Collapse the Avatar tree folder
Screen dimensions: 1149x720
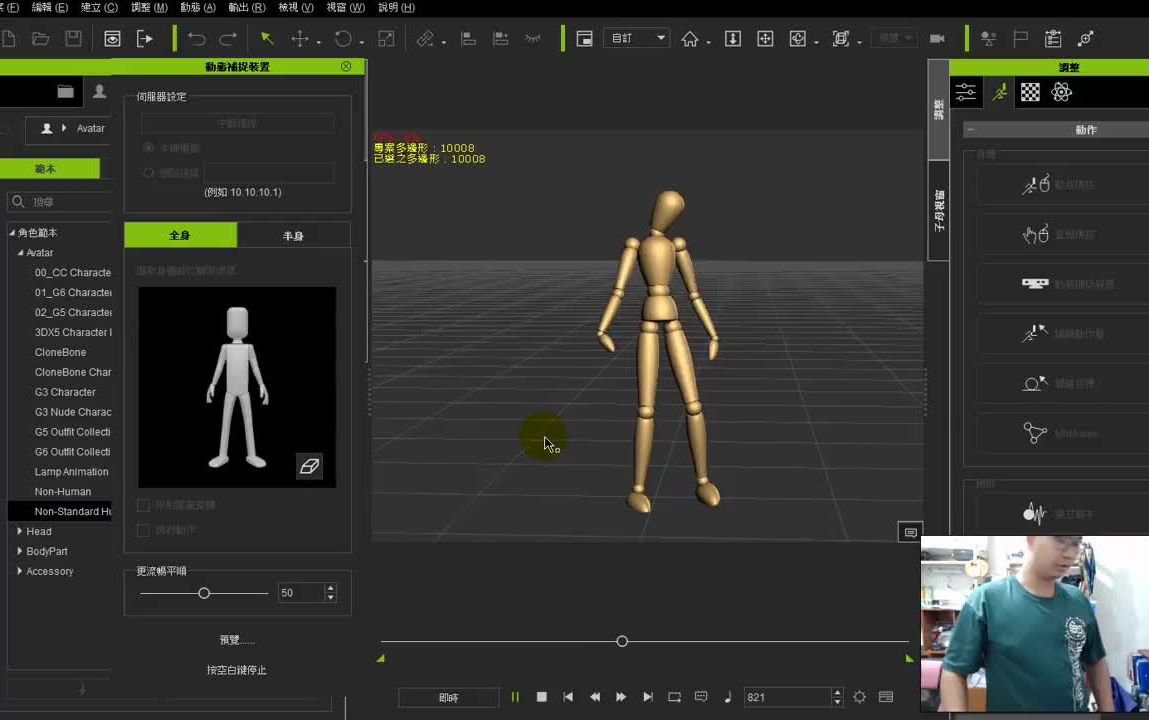[20, 253]
